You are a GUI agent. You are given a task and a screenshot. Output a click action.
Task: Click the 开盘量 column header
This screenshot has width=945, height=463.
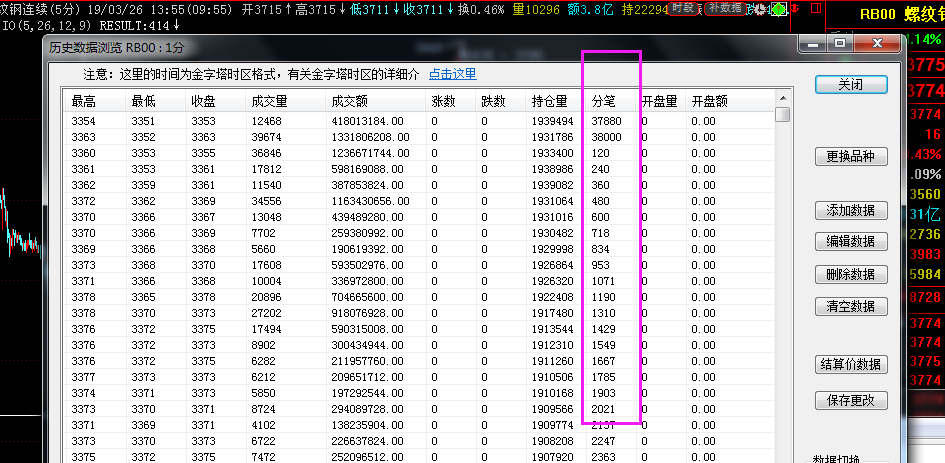pyautogui.click(x=661, y=101)
